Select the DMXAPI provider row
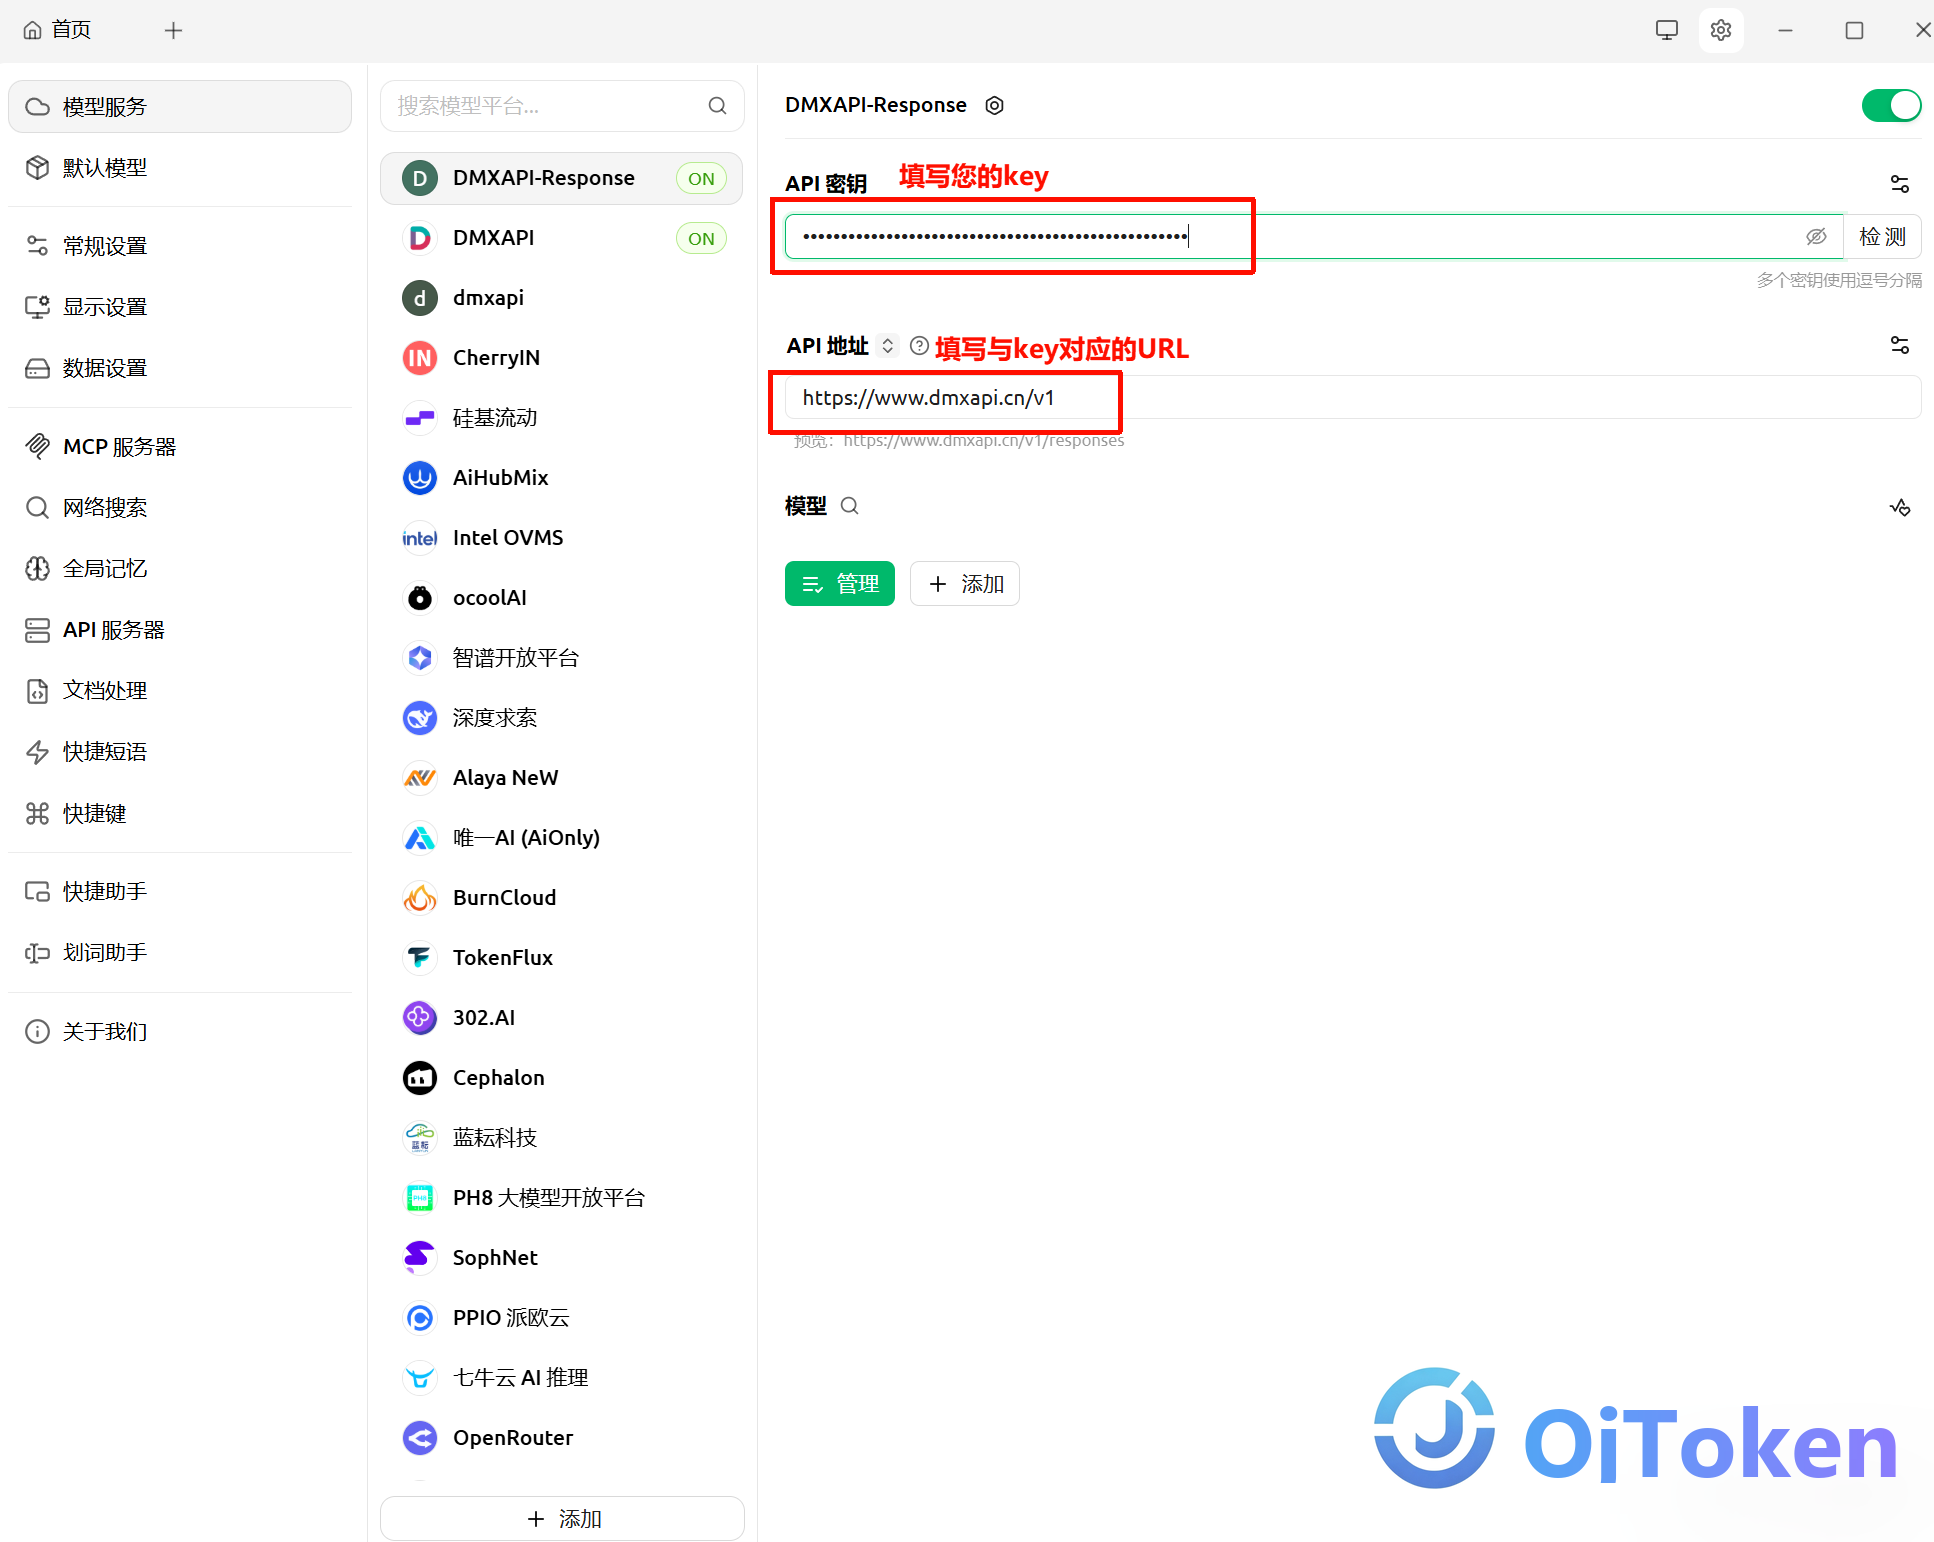1934x1542 pixels. point(562,238)
